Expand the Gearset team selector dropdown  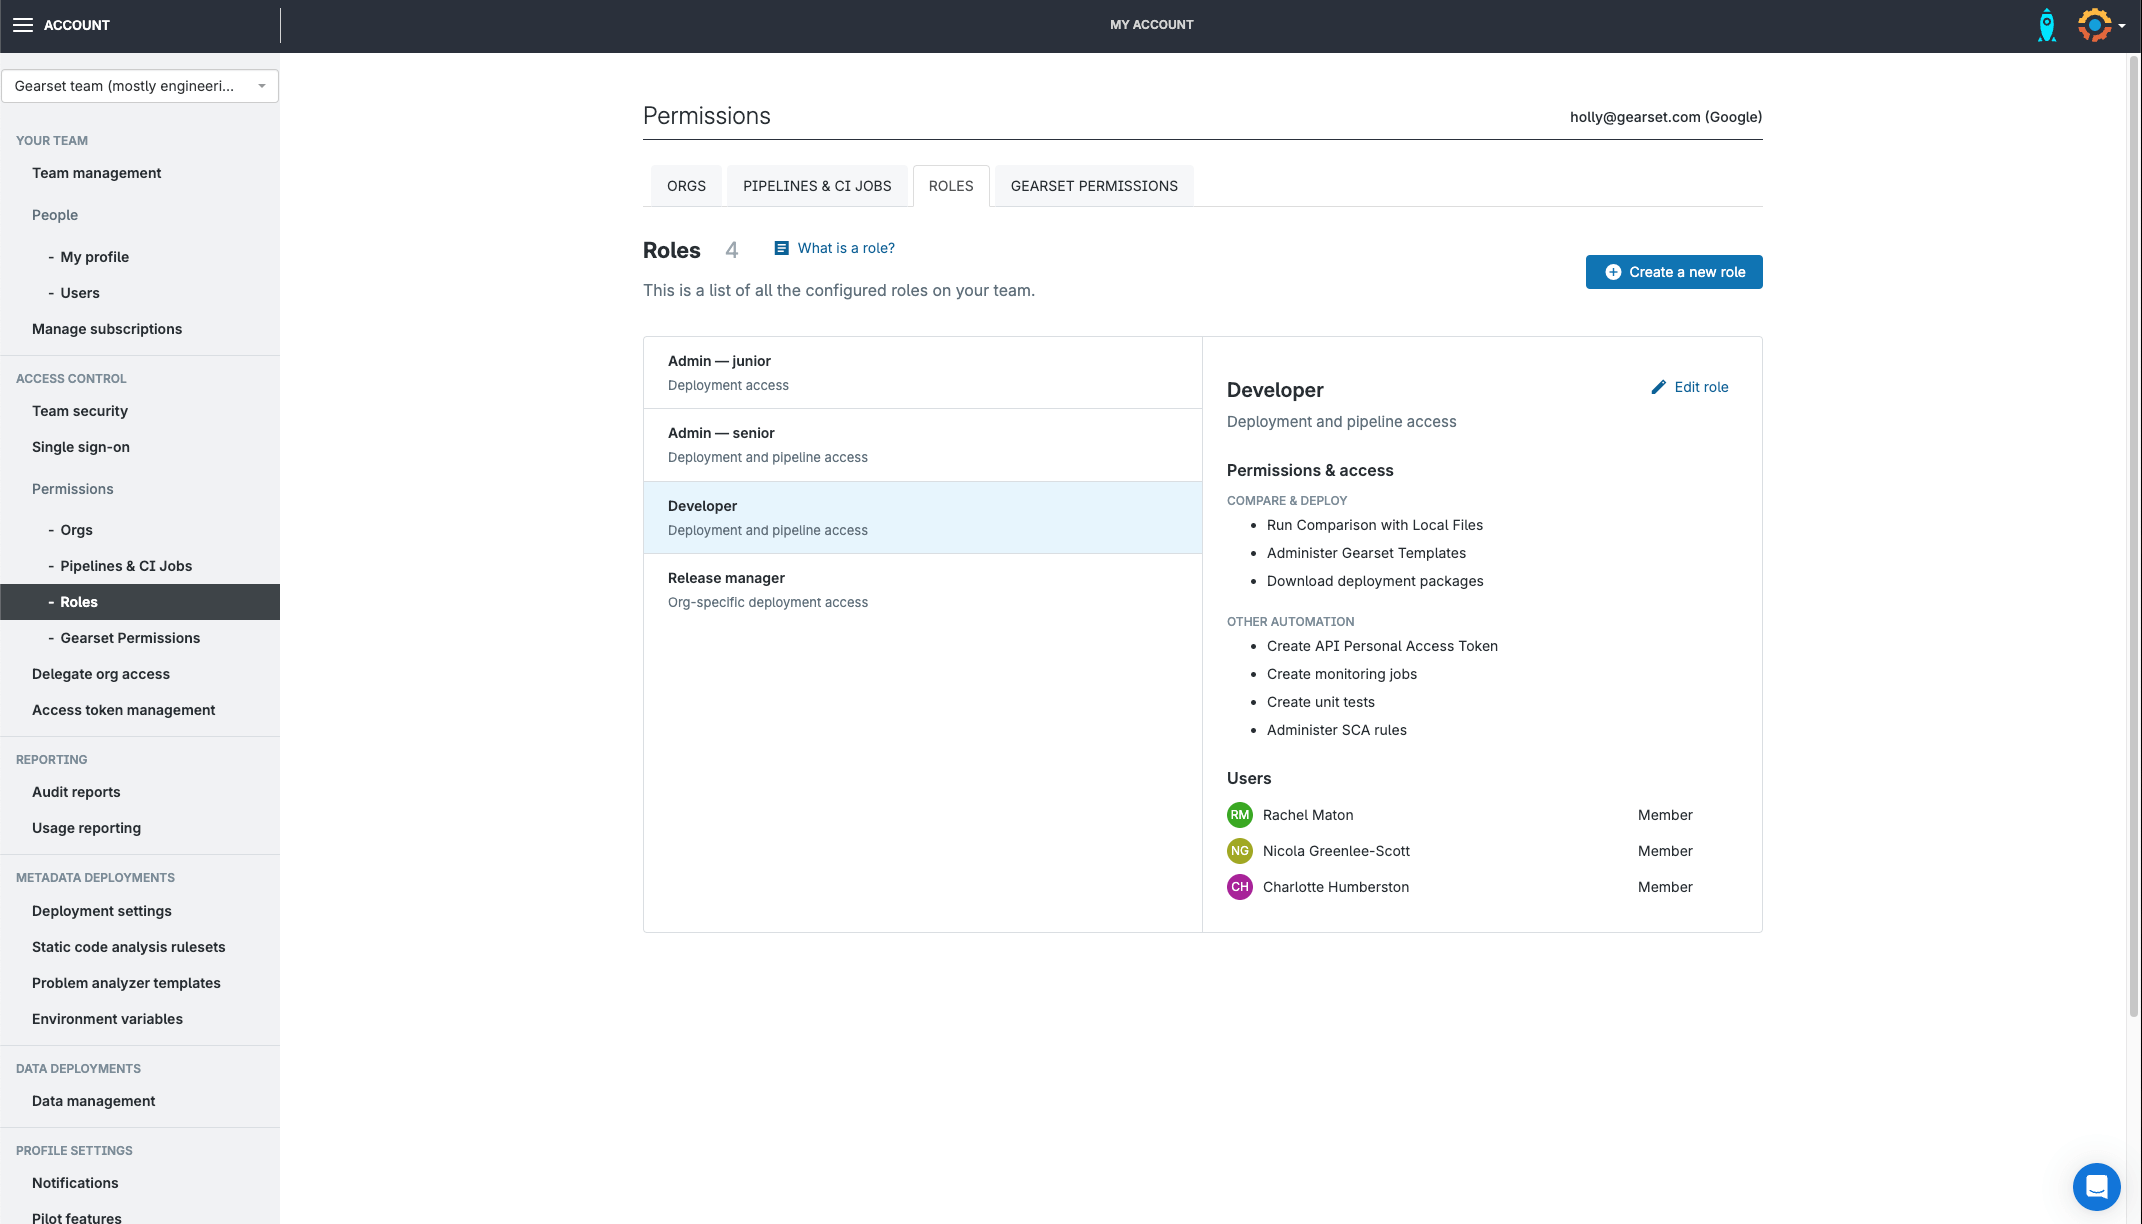(x=140, y=86)
